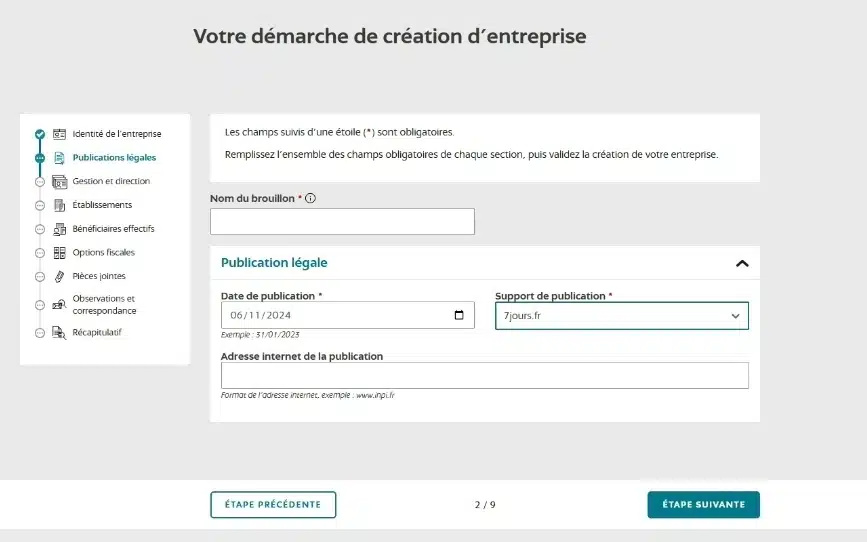Open Observations et correspondance step label

104,305
